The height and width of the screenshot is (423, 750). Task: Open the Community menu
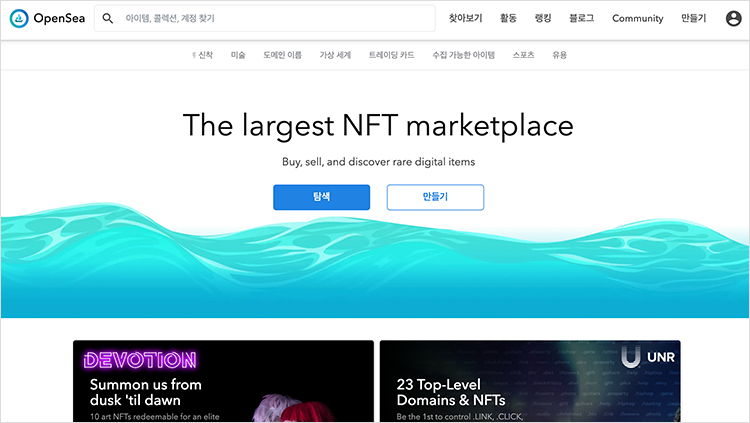click(638, 19)
